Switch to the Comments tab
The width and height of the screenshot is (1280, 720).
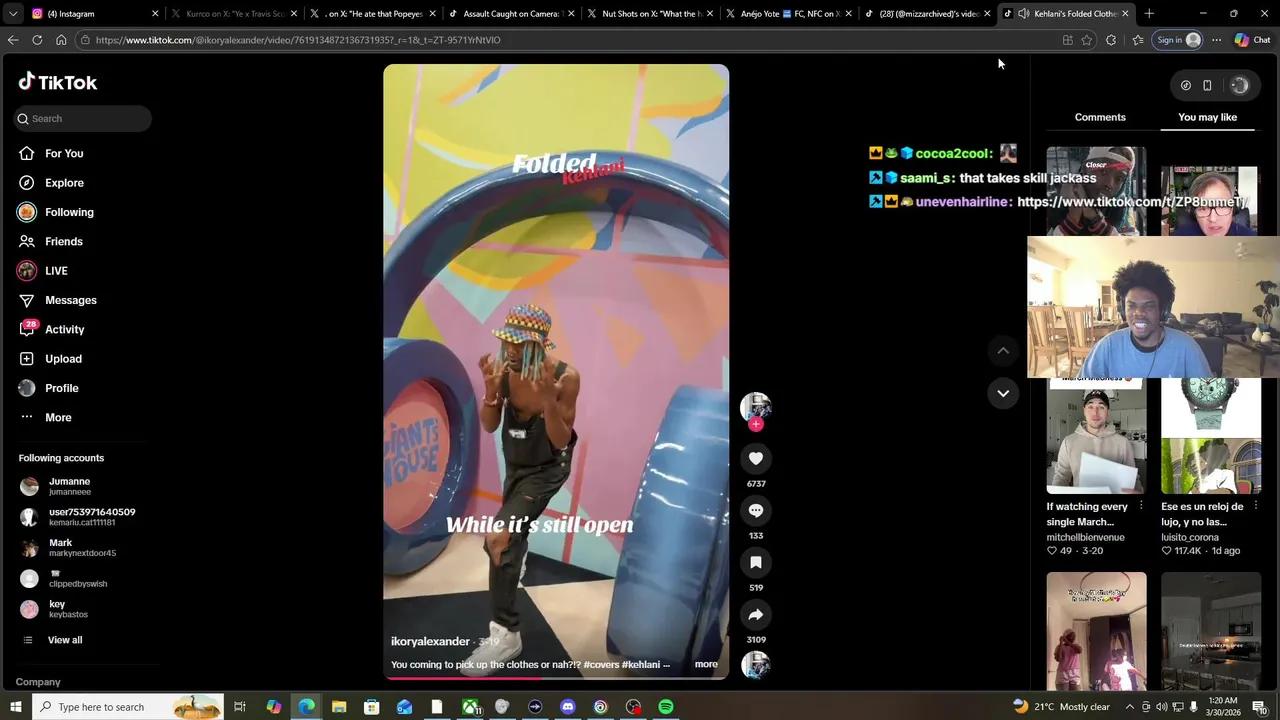click(1100, 117)
